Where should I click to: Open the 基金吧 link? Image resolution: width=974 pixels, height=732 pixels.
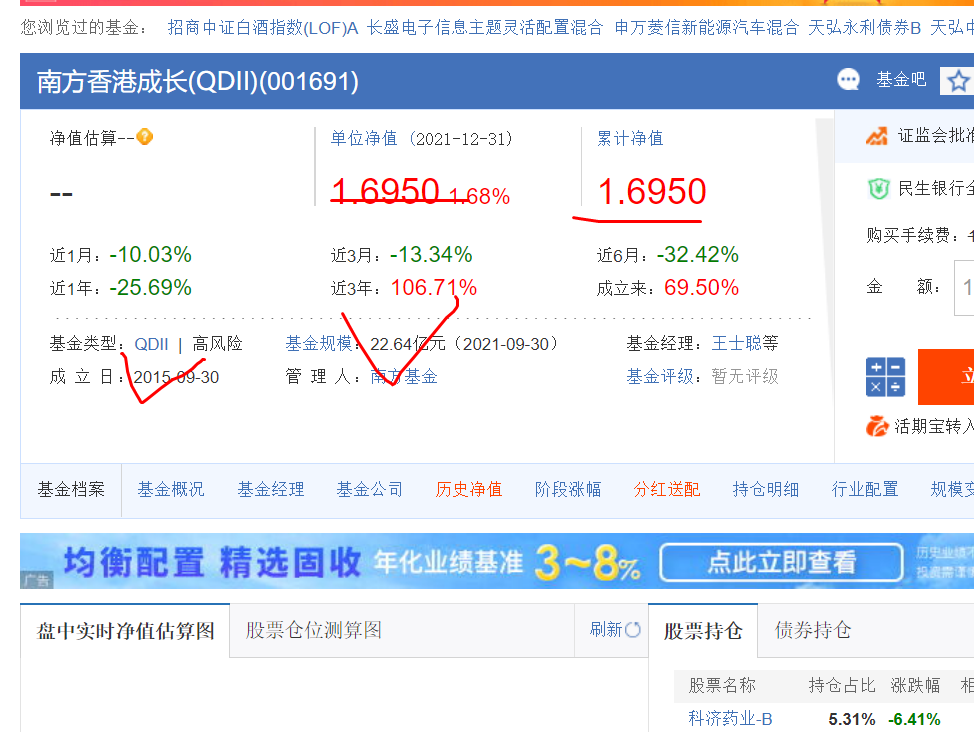901,80
